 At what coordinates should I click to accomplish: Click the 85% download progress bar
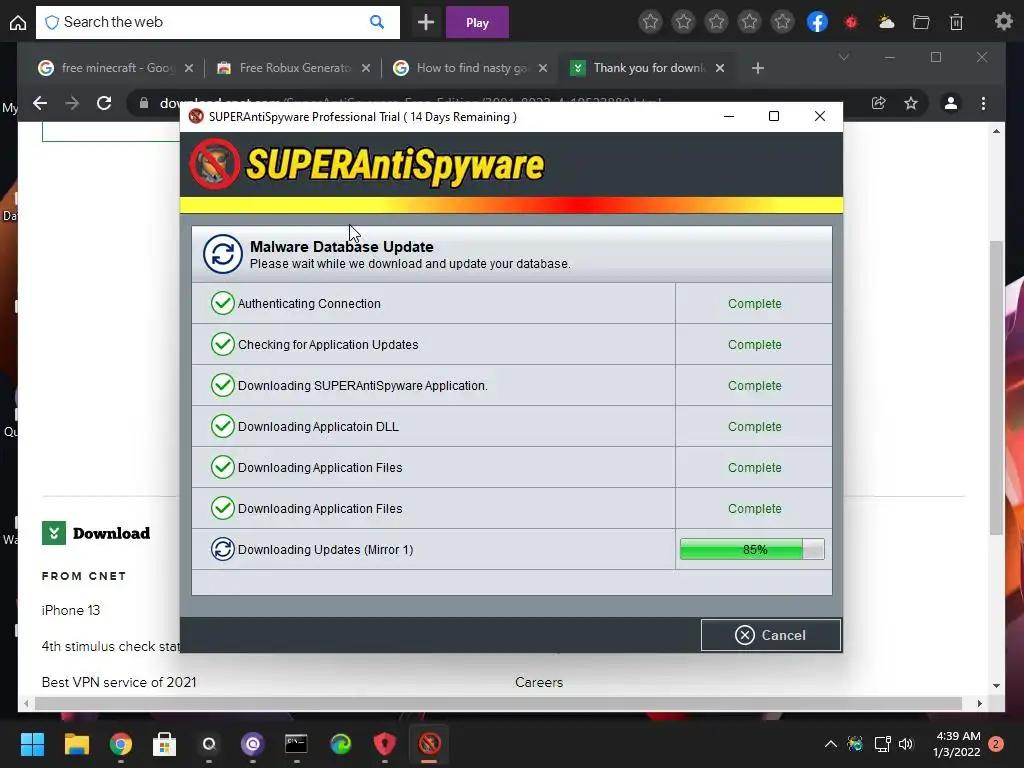(x=752, y=549)
